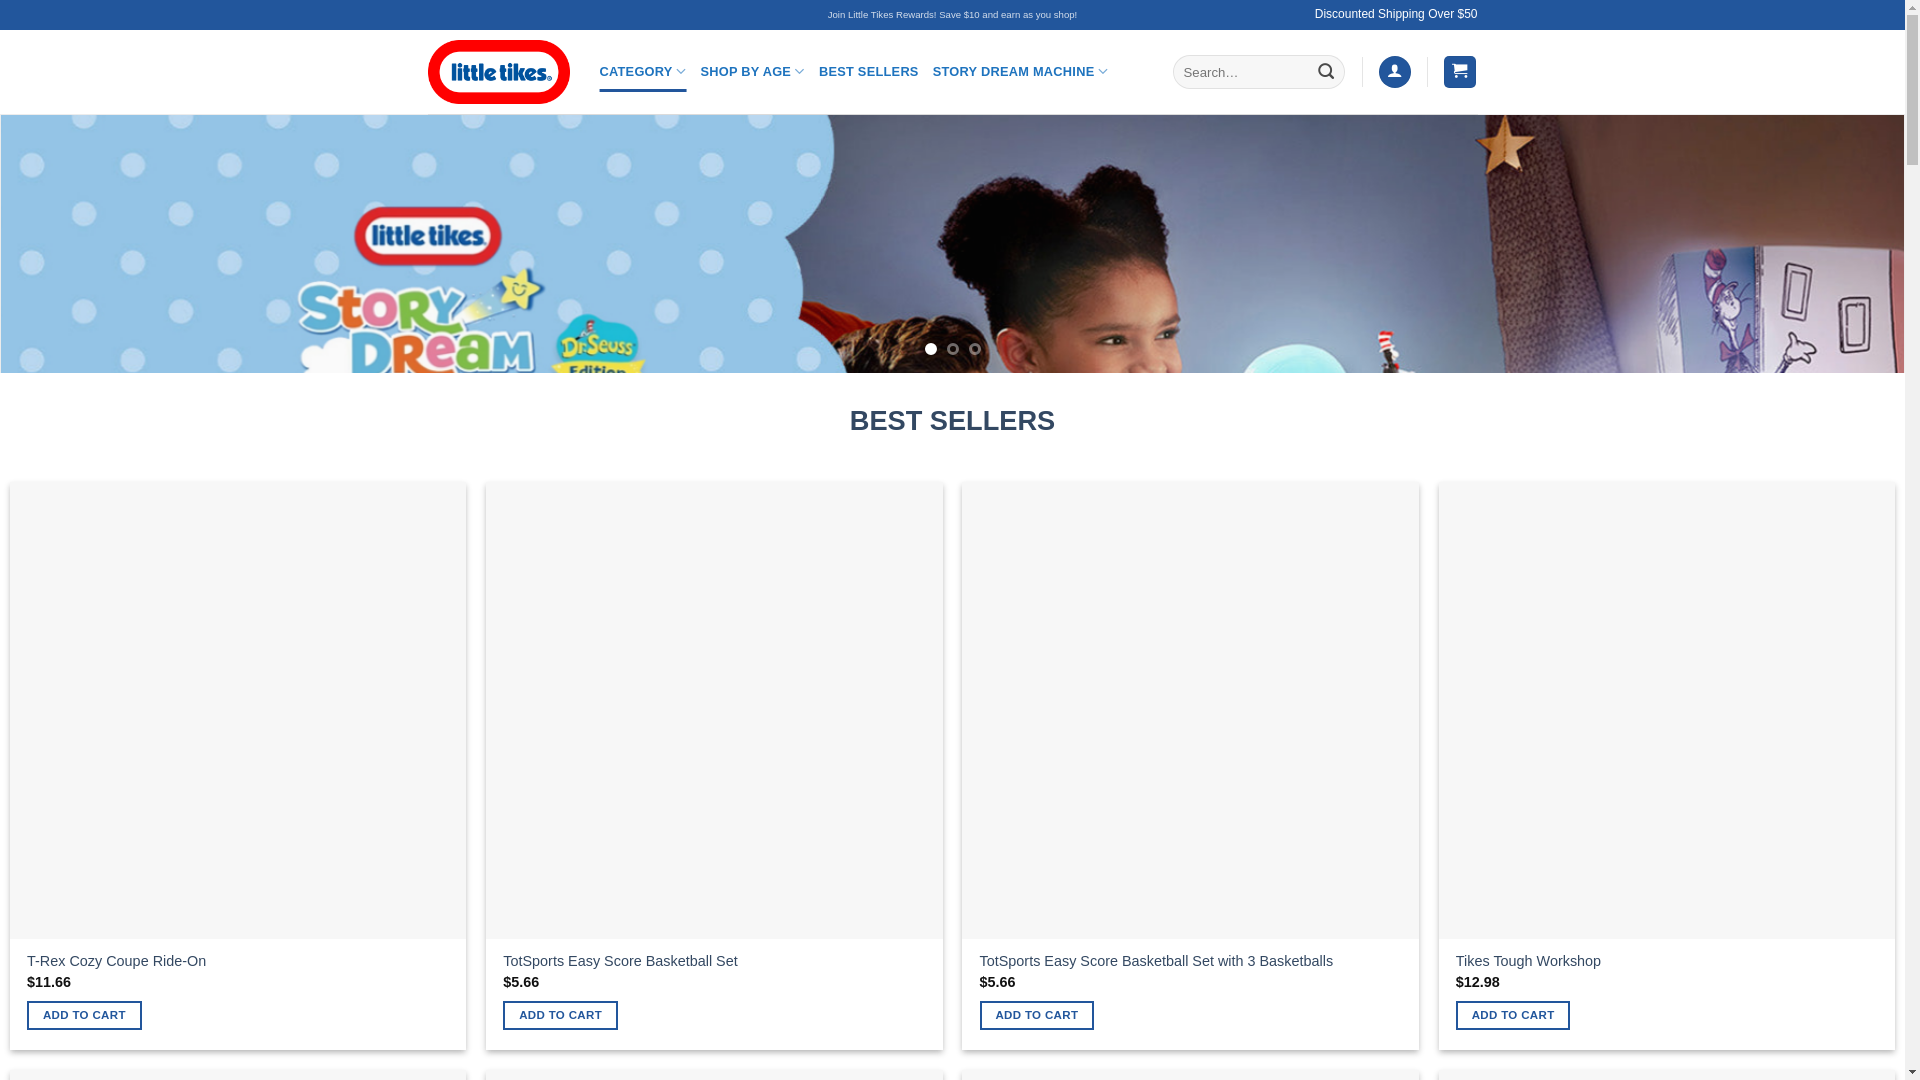The width and height of the screenshot is (1920, 1080).
Task: Open Basketball Set with 3 Basketballs link
Action: point(1156,961)
